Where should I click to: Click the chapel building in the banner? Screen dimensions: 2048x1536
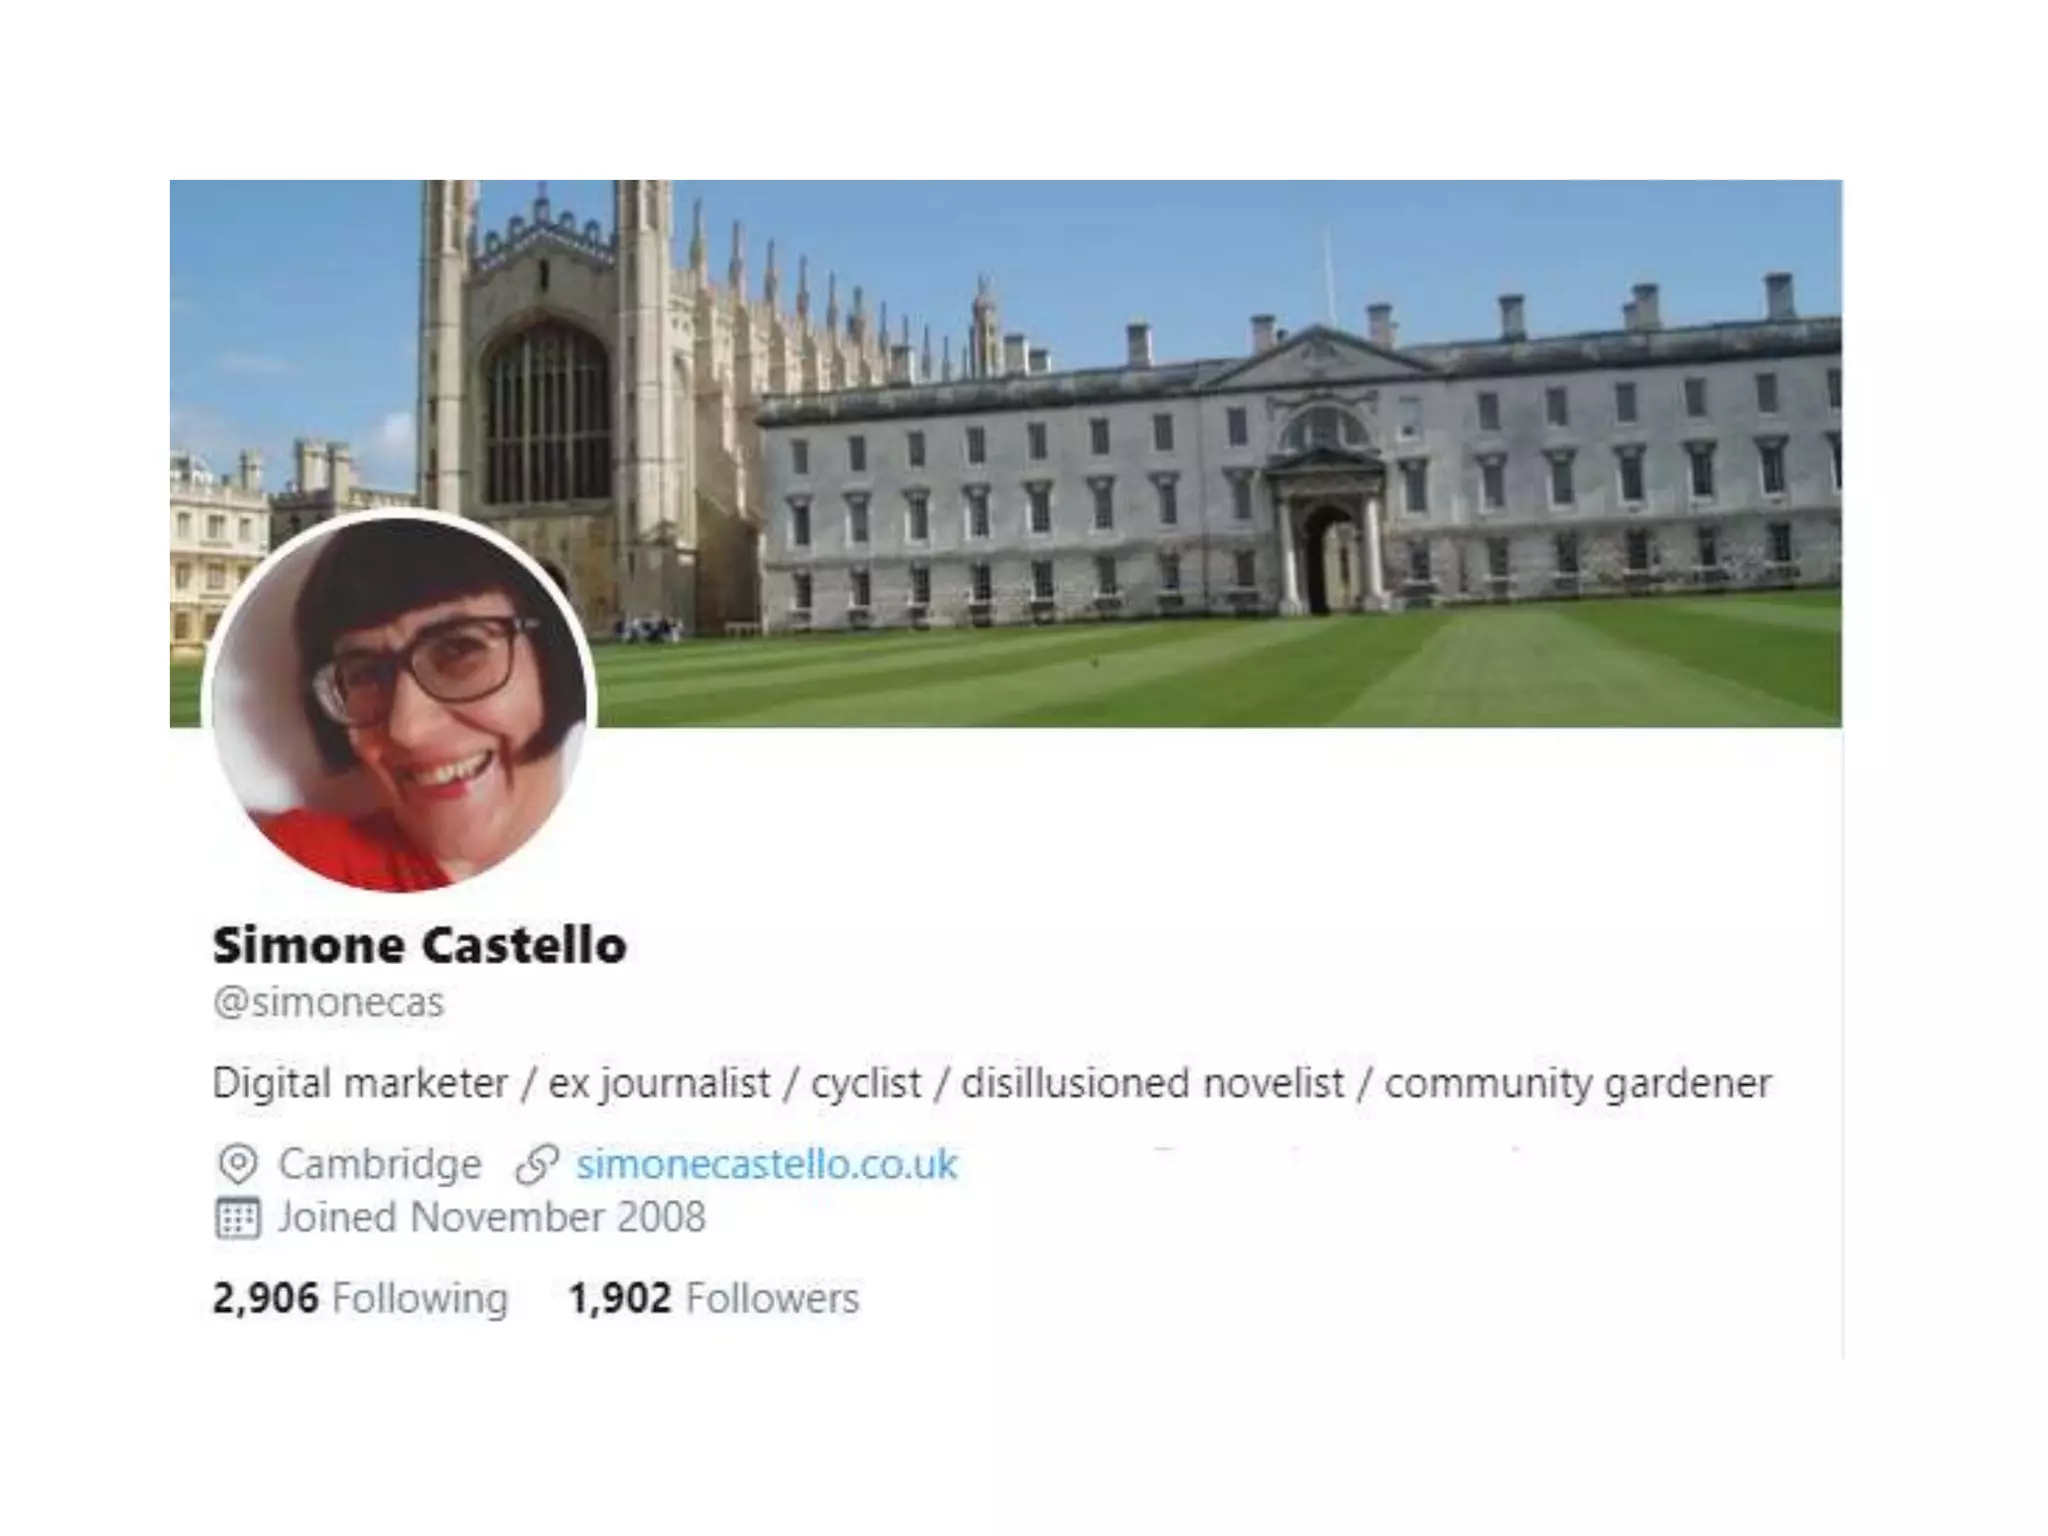point(545,400)
